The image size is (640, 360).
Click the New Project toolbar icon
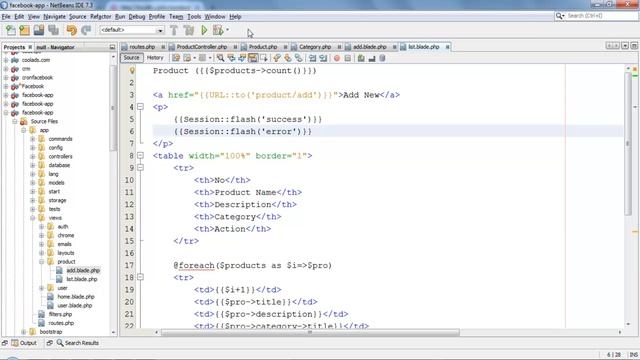pos(24,30)
